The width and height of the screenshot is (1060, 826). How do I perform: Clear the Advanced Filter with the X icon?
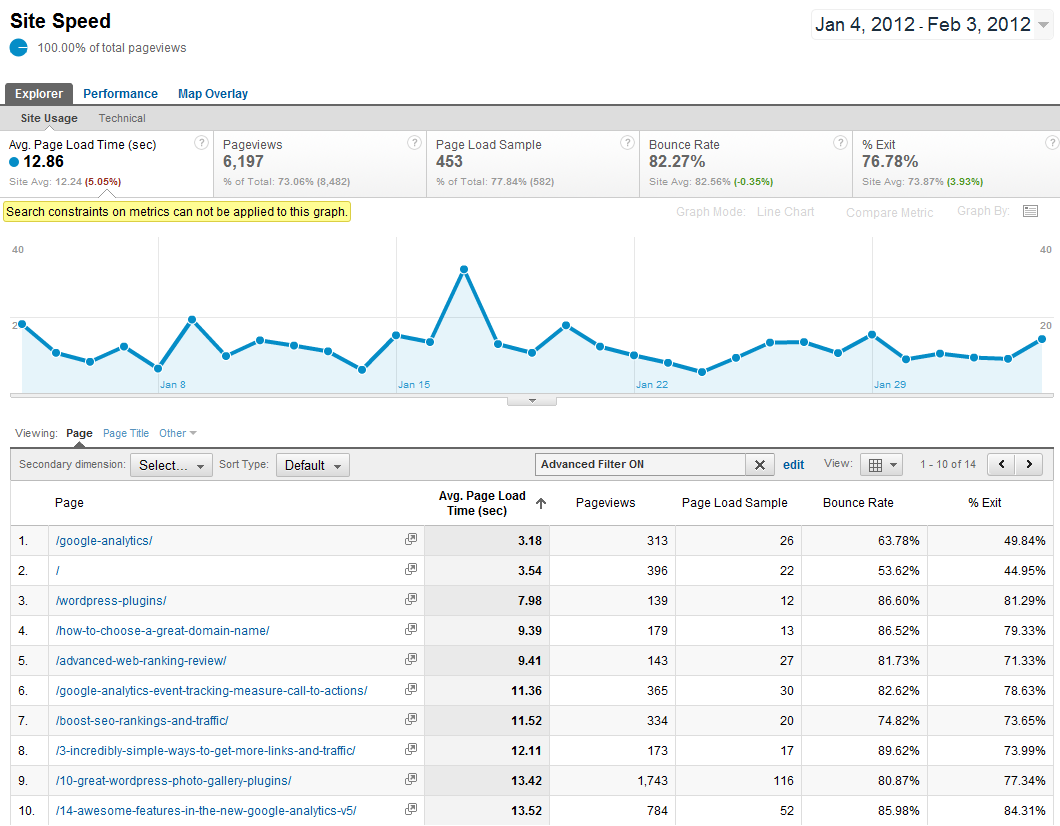[x=760, y=464]
